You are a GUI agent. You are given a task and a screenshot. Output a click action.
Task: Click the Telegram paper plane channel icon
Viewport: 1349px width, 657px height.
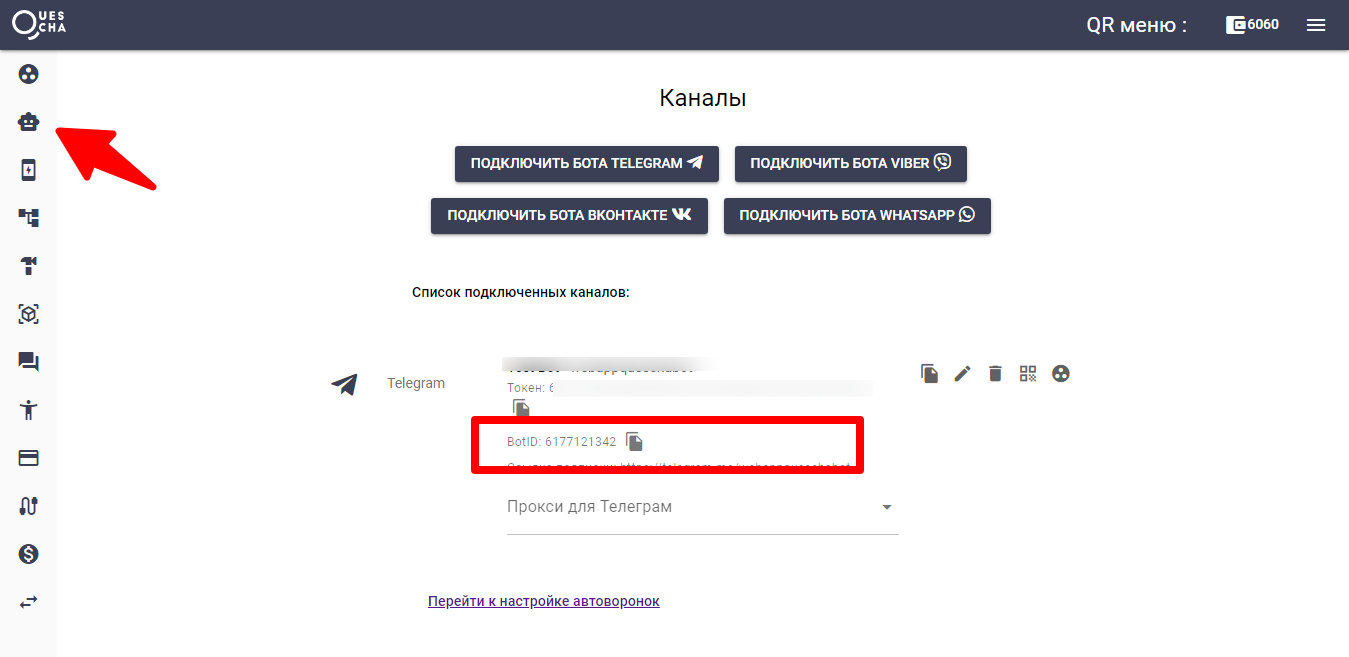pos(344,383)
